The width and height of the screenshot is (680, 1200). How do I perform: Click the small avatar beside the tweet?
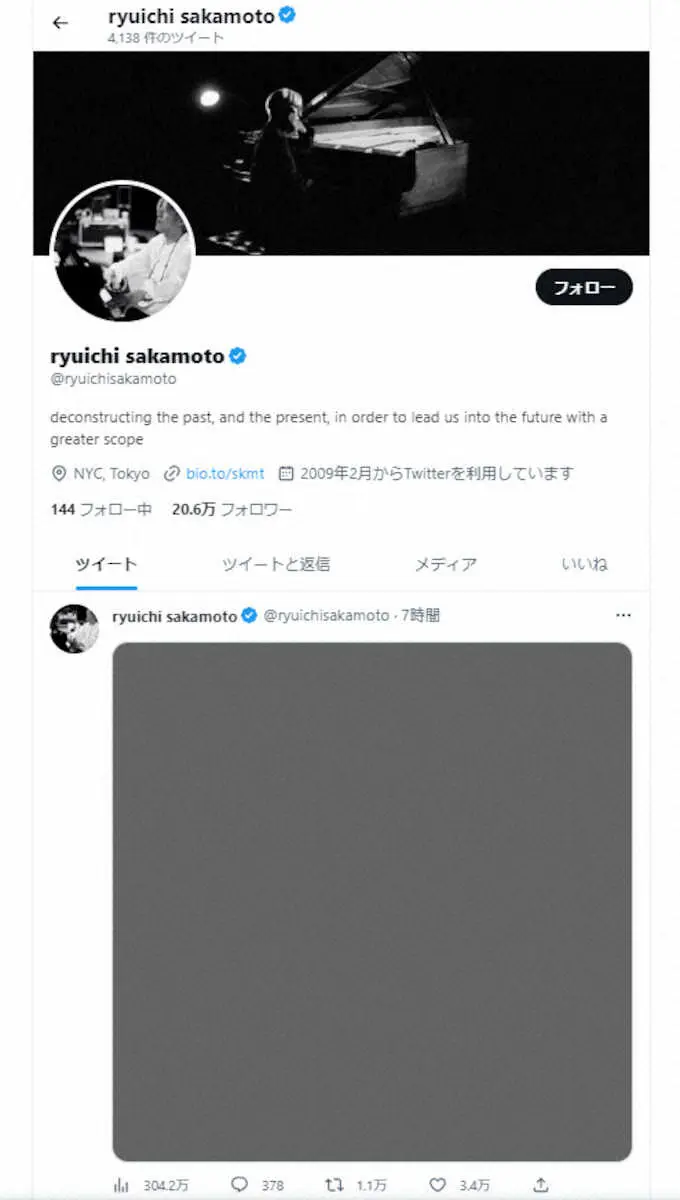click(75, 629)
